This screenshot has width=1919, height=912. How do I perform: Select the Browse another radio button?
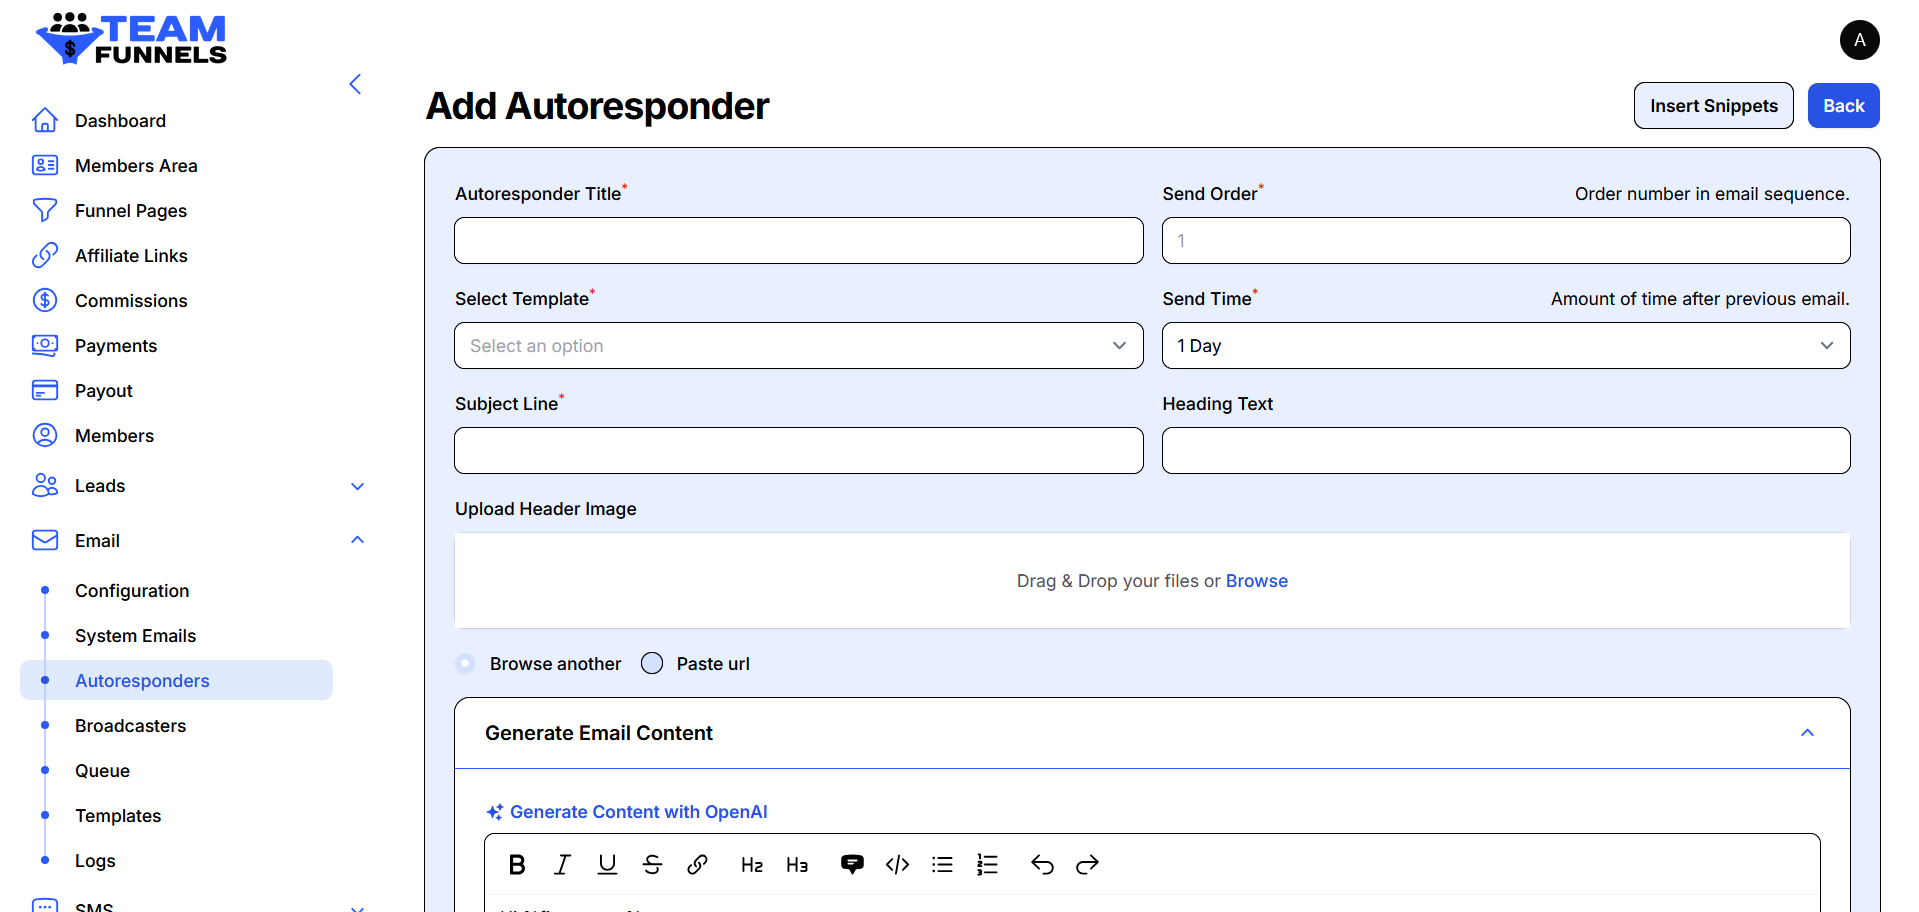pyautogui.click(x=465, y=664)
